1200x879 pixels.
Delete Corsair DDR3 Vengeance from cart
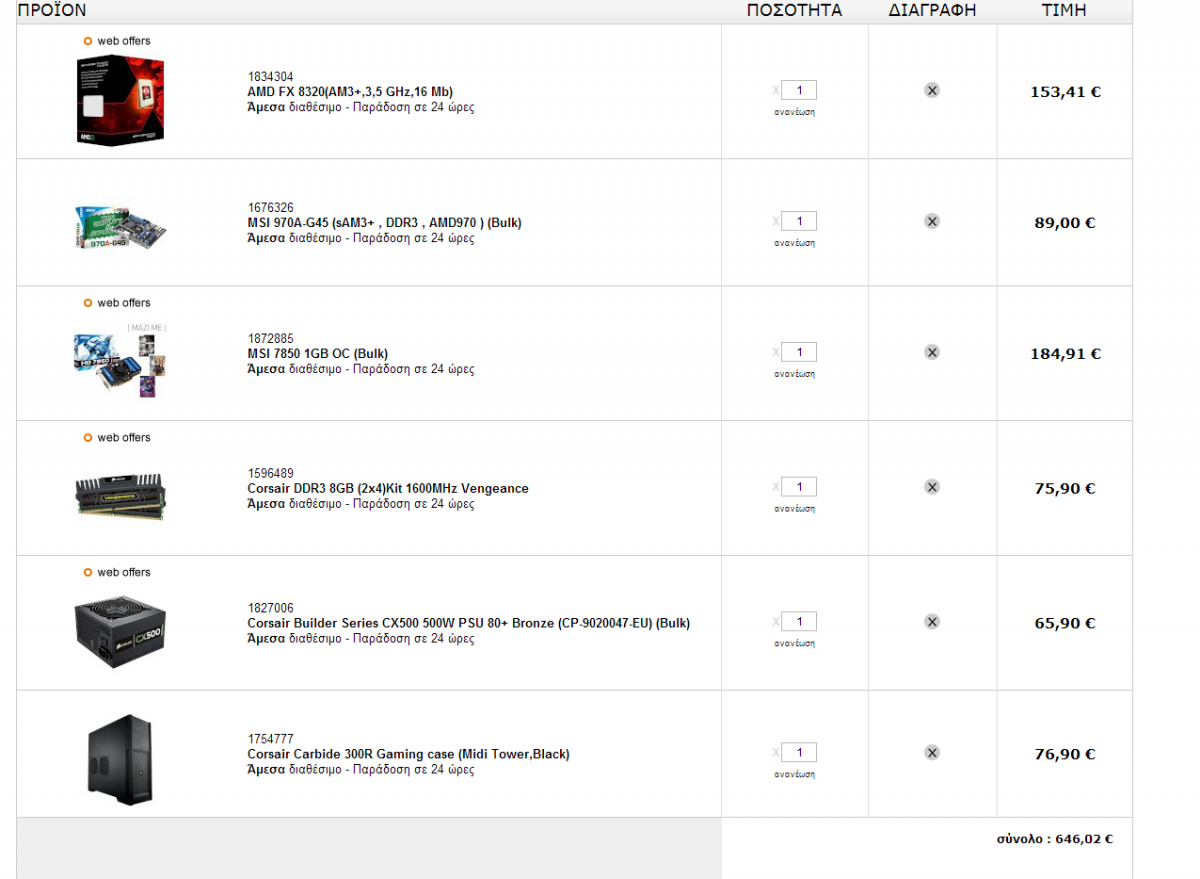coord(932,487)
